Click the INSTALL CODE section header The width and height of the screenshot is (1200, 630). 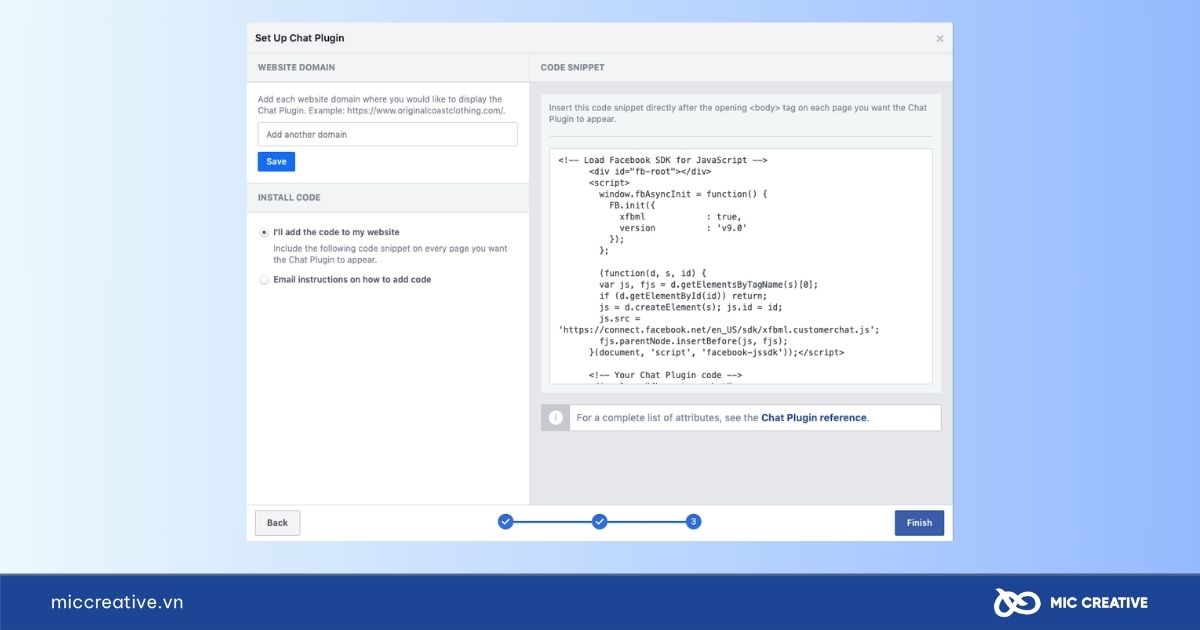289,198
